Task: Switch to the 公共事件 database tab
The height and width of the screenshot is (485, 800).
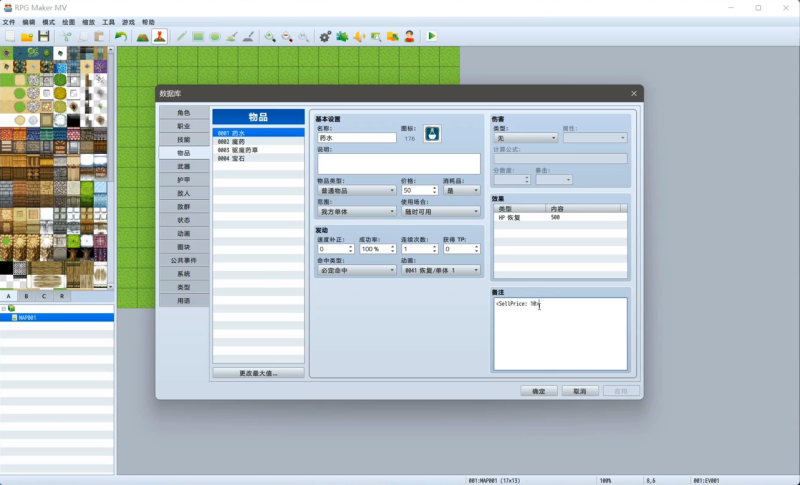Action: click(184, 260)
